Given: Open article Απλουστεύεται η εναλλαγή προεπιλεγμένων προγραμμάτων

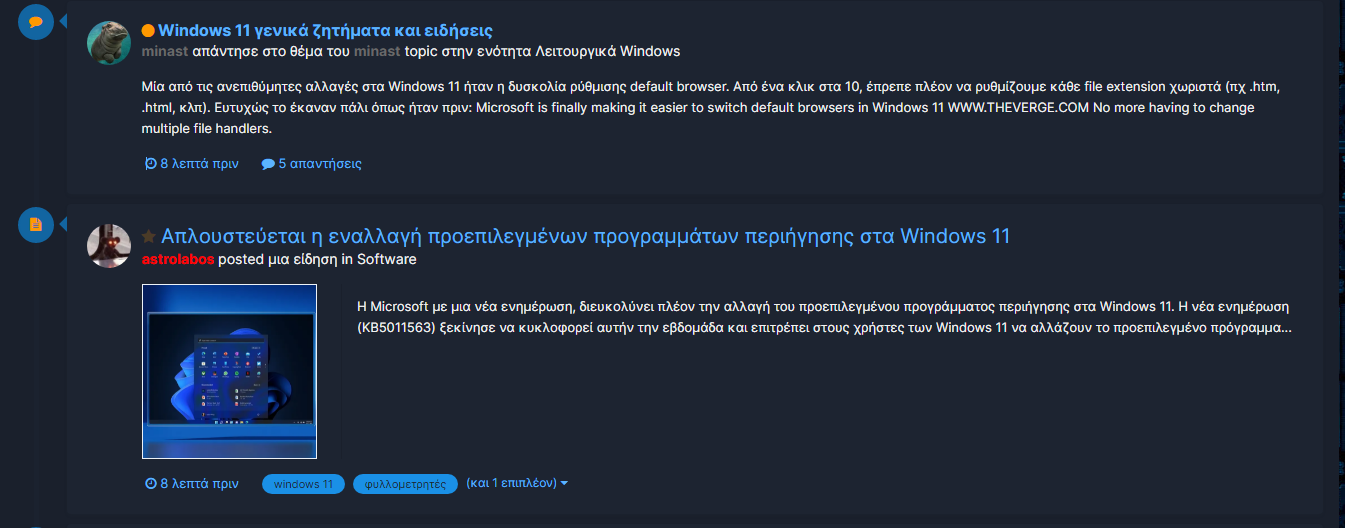Looking at the screenshot, I should (x=585, y=236).
